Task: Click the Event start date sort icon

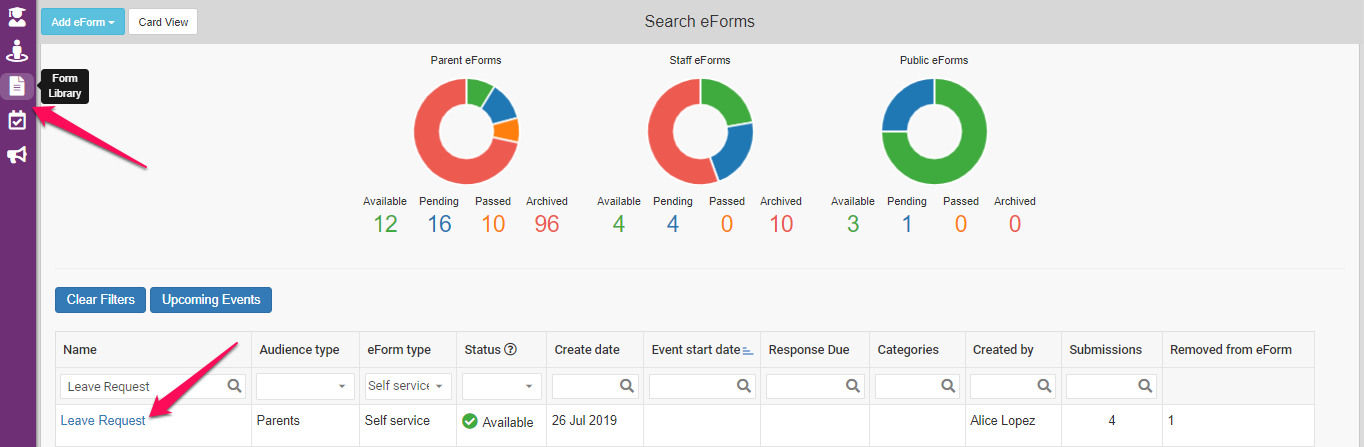Action: (x=748, y=350)
